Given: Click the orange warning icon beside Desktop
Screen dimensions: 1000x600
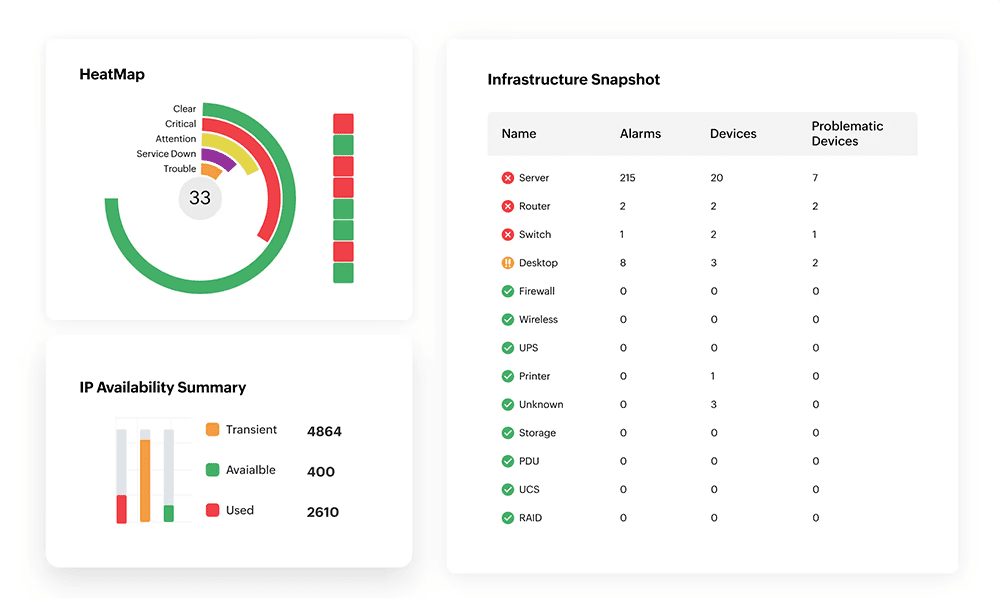Looking at the screenshot, I should [x=507, y=263].
